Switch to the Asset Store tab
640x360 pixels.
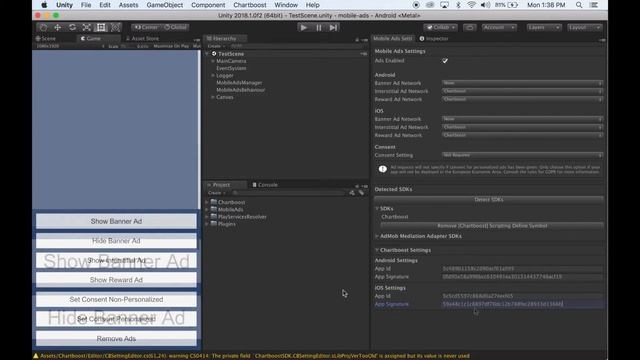pyautogui.click(x=142, y=38)
